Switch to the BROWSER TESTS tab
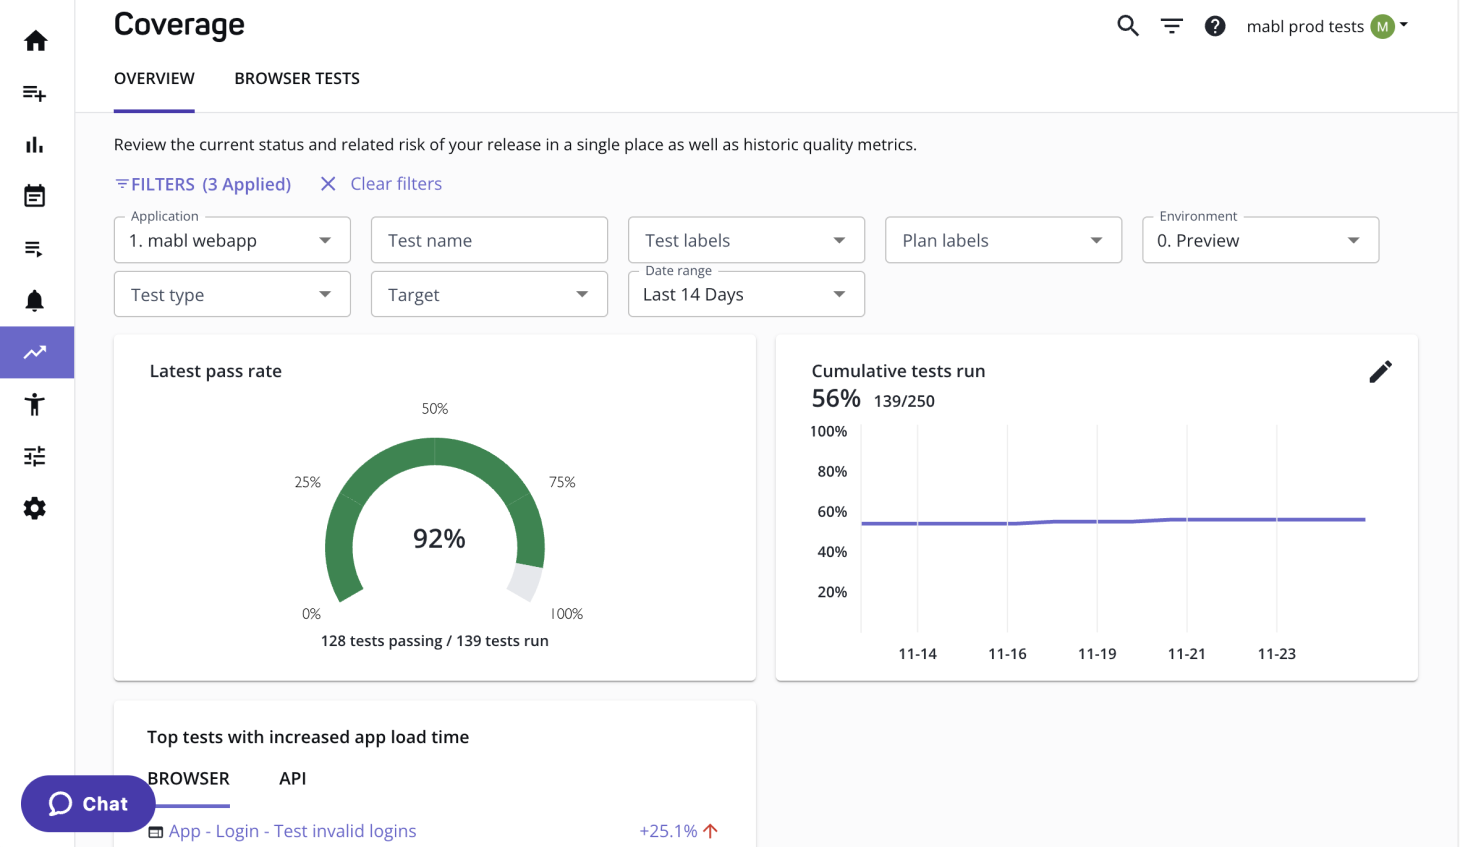 [297, 78]
